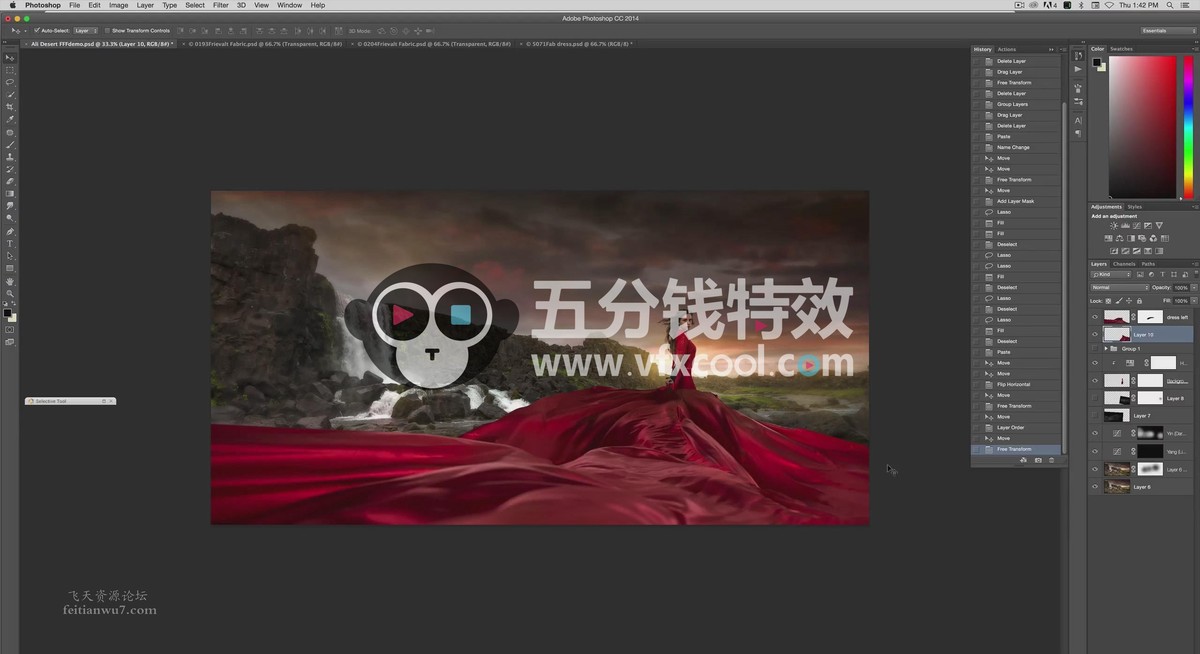Viewport: 1200px width, 654px height.
Task: Add a Brightness/Contrast adjustment
Action: 1113,226
